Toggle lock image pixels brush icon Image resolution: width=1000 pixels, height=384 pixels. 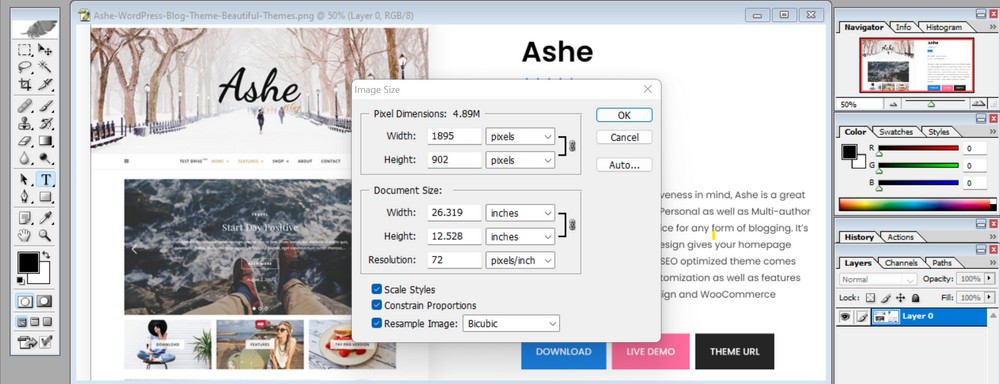886,298
